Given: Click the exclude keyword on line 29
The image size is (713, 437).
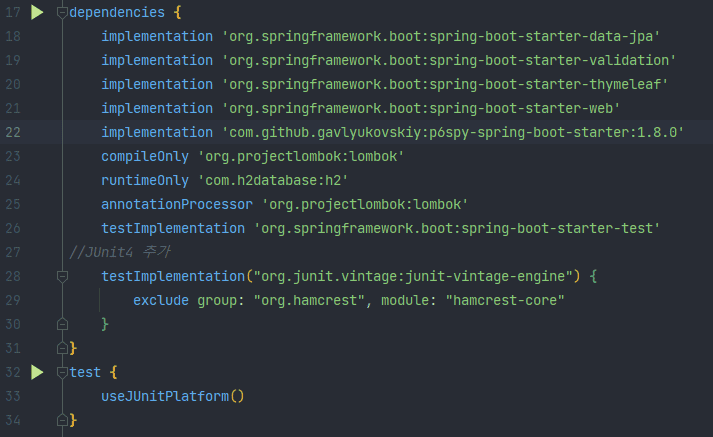Looking at the screenshot, I should pyautogui.click(x=161, y=301).
